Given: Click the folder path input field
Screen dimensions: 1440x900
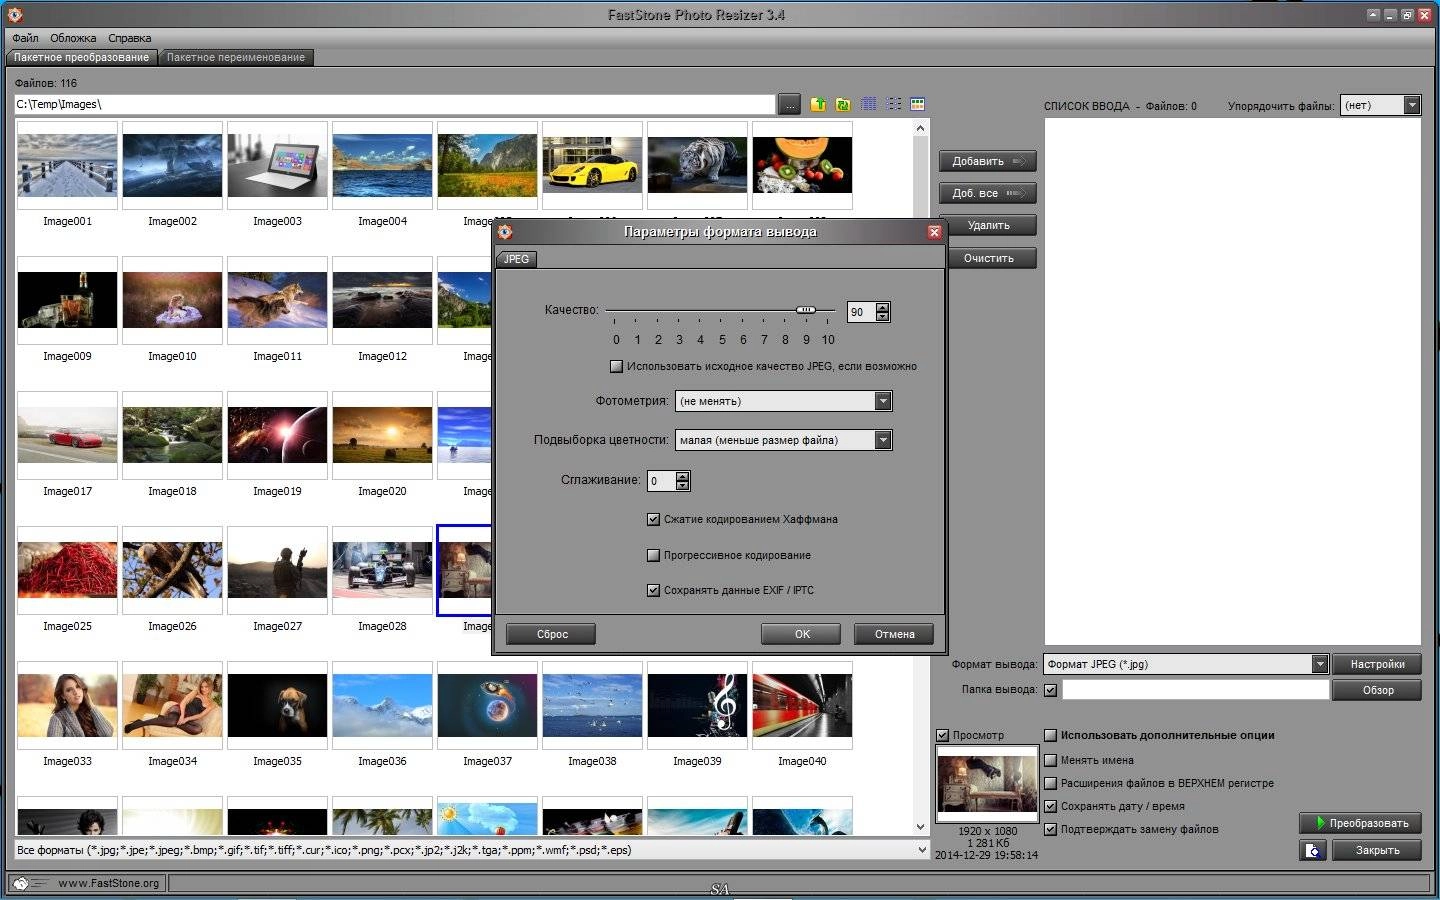Looking at the screenshot, I should click(x=394, y=104).
